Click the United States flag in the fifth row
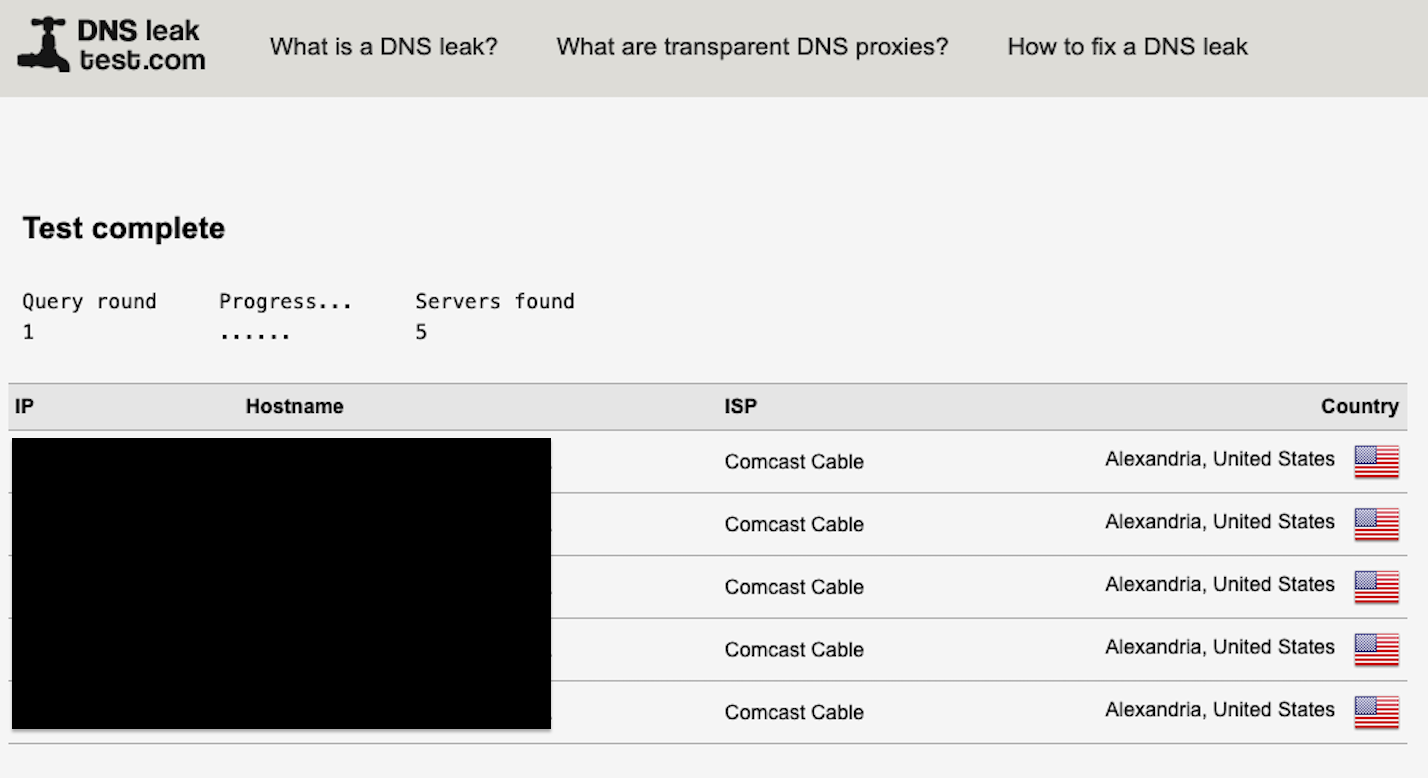Viewport: 1428px width, 778px height. [x=1376, y=711]
